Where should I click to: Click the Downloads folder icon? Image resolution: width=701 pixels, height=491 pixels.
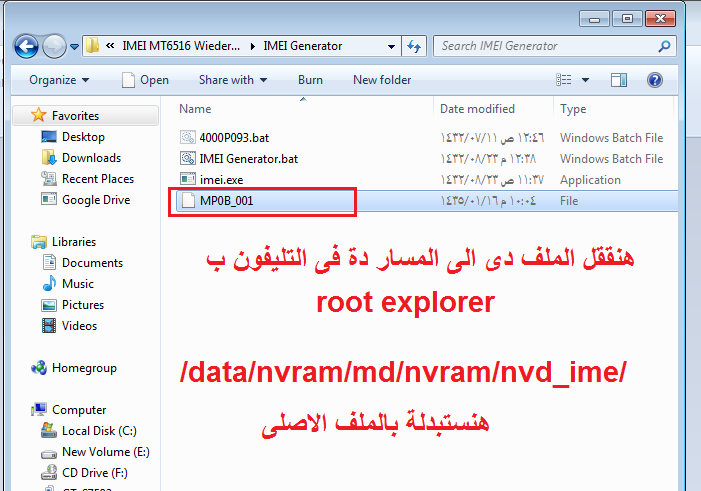click(x=49, y=157)
